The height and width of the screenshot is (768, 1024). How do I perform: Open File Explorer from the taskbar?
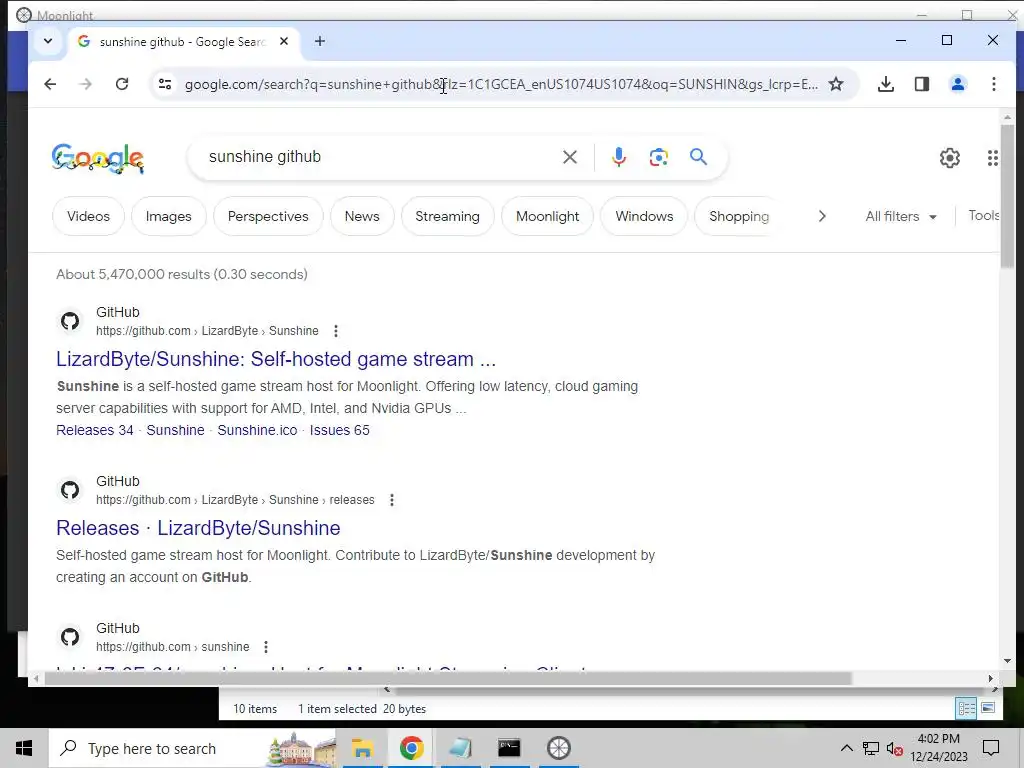point(362,748)
